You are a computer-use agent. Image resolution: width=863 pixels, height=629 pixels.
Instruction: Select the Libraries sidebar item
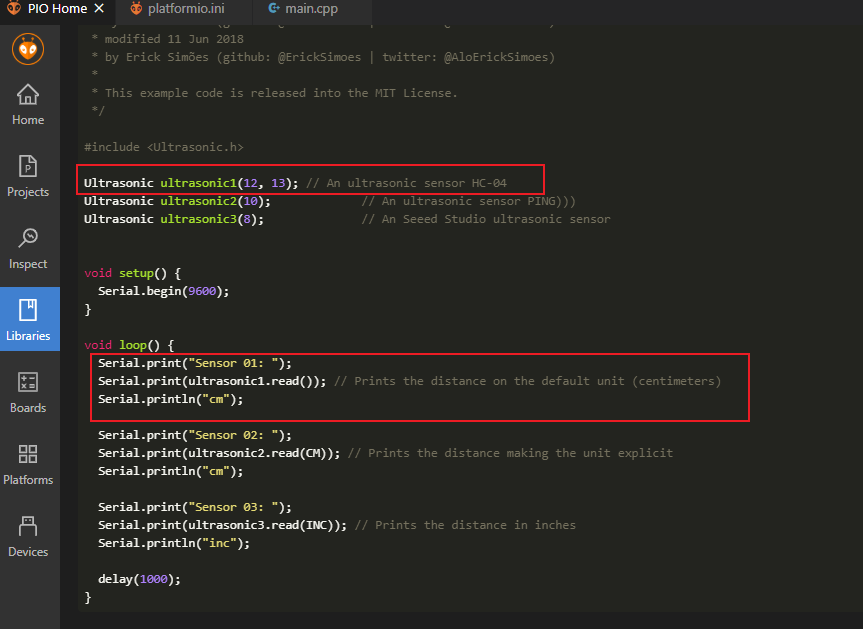[29, 322]
